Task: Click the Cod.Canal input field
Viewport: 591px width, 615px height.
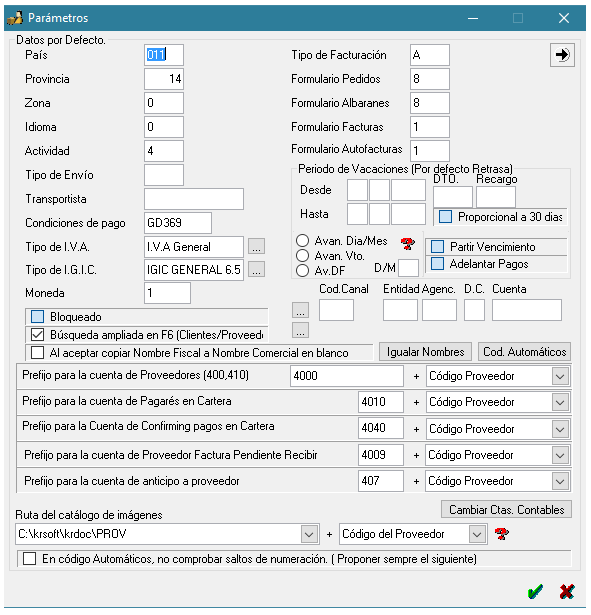Action: pos(336,310)
